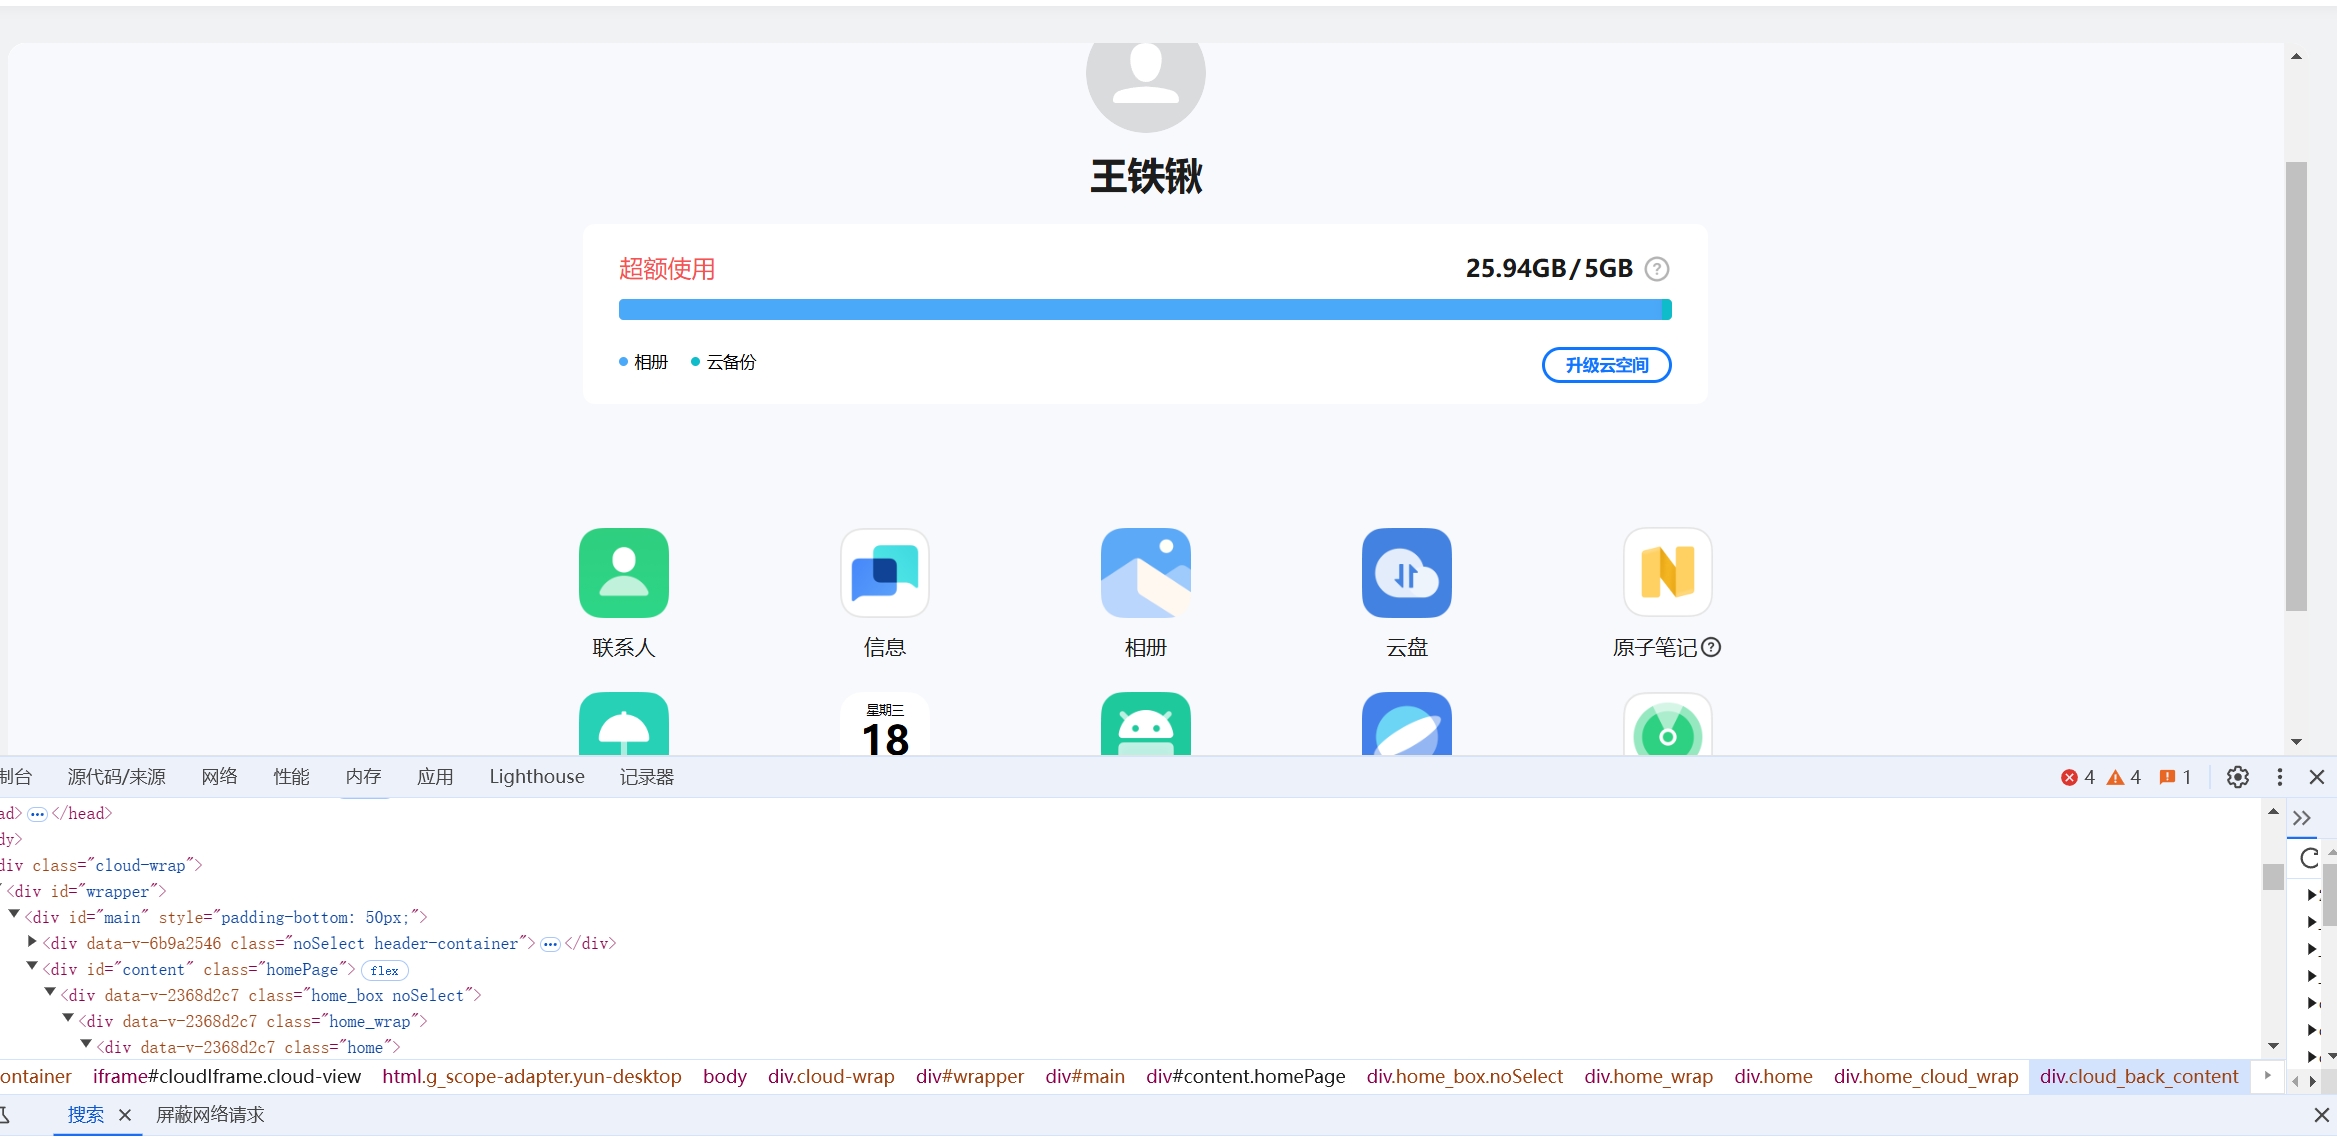Viewport: 2337px width, 1138px height.
Task: Click the storage help question mark icon
Action: [1657, 269]
